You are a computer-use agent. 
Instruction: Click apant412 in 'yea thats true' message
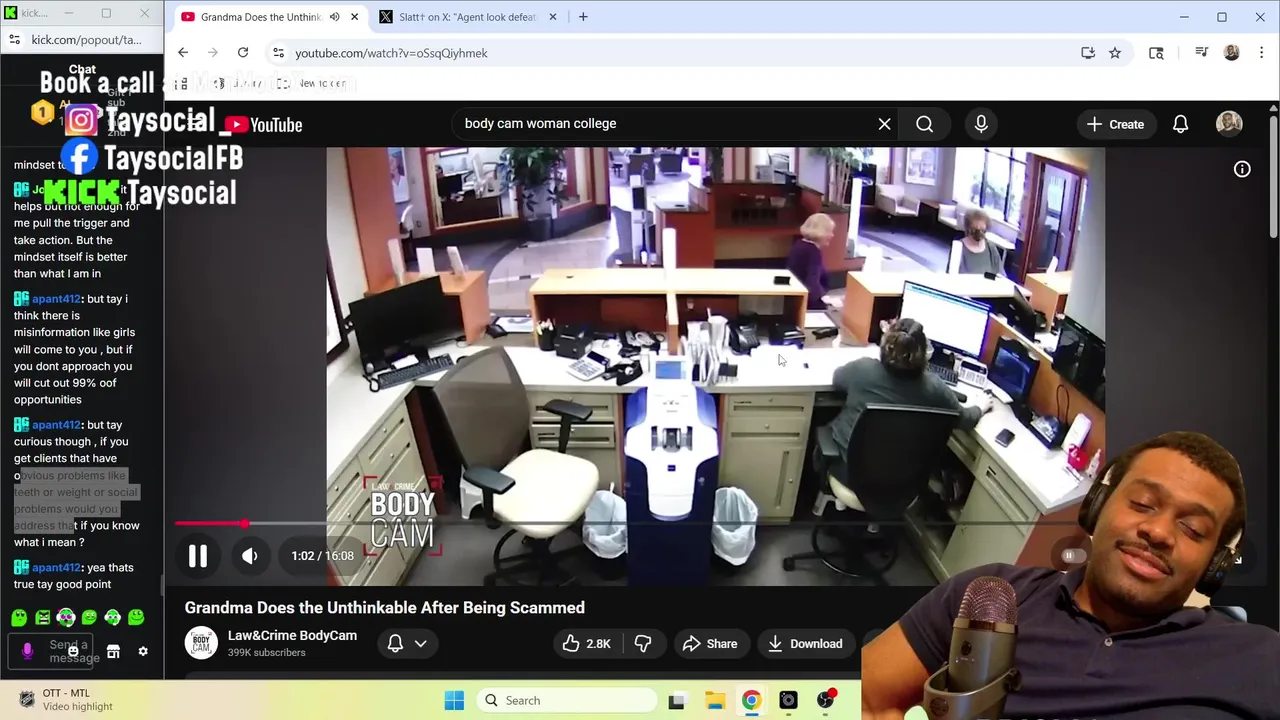click(56, 567)
